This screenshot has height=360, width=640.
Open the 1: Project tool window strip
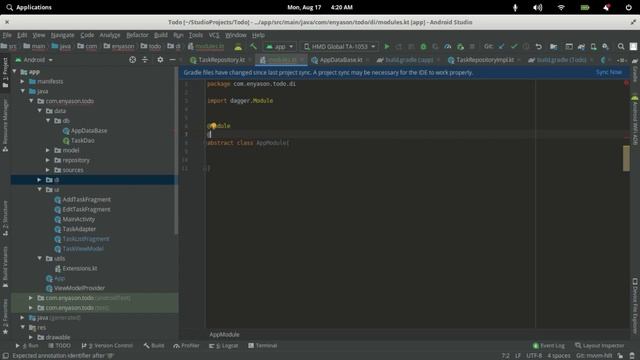click(x=5, y=72)
